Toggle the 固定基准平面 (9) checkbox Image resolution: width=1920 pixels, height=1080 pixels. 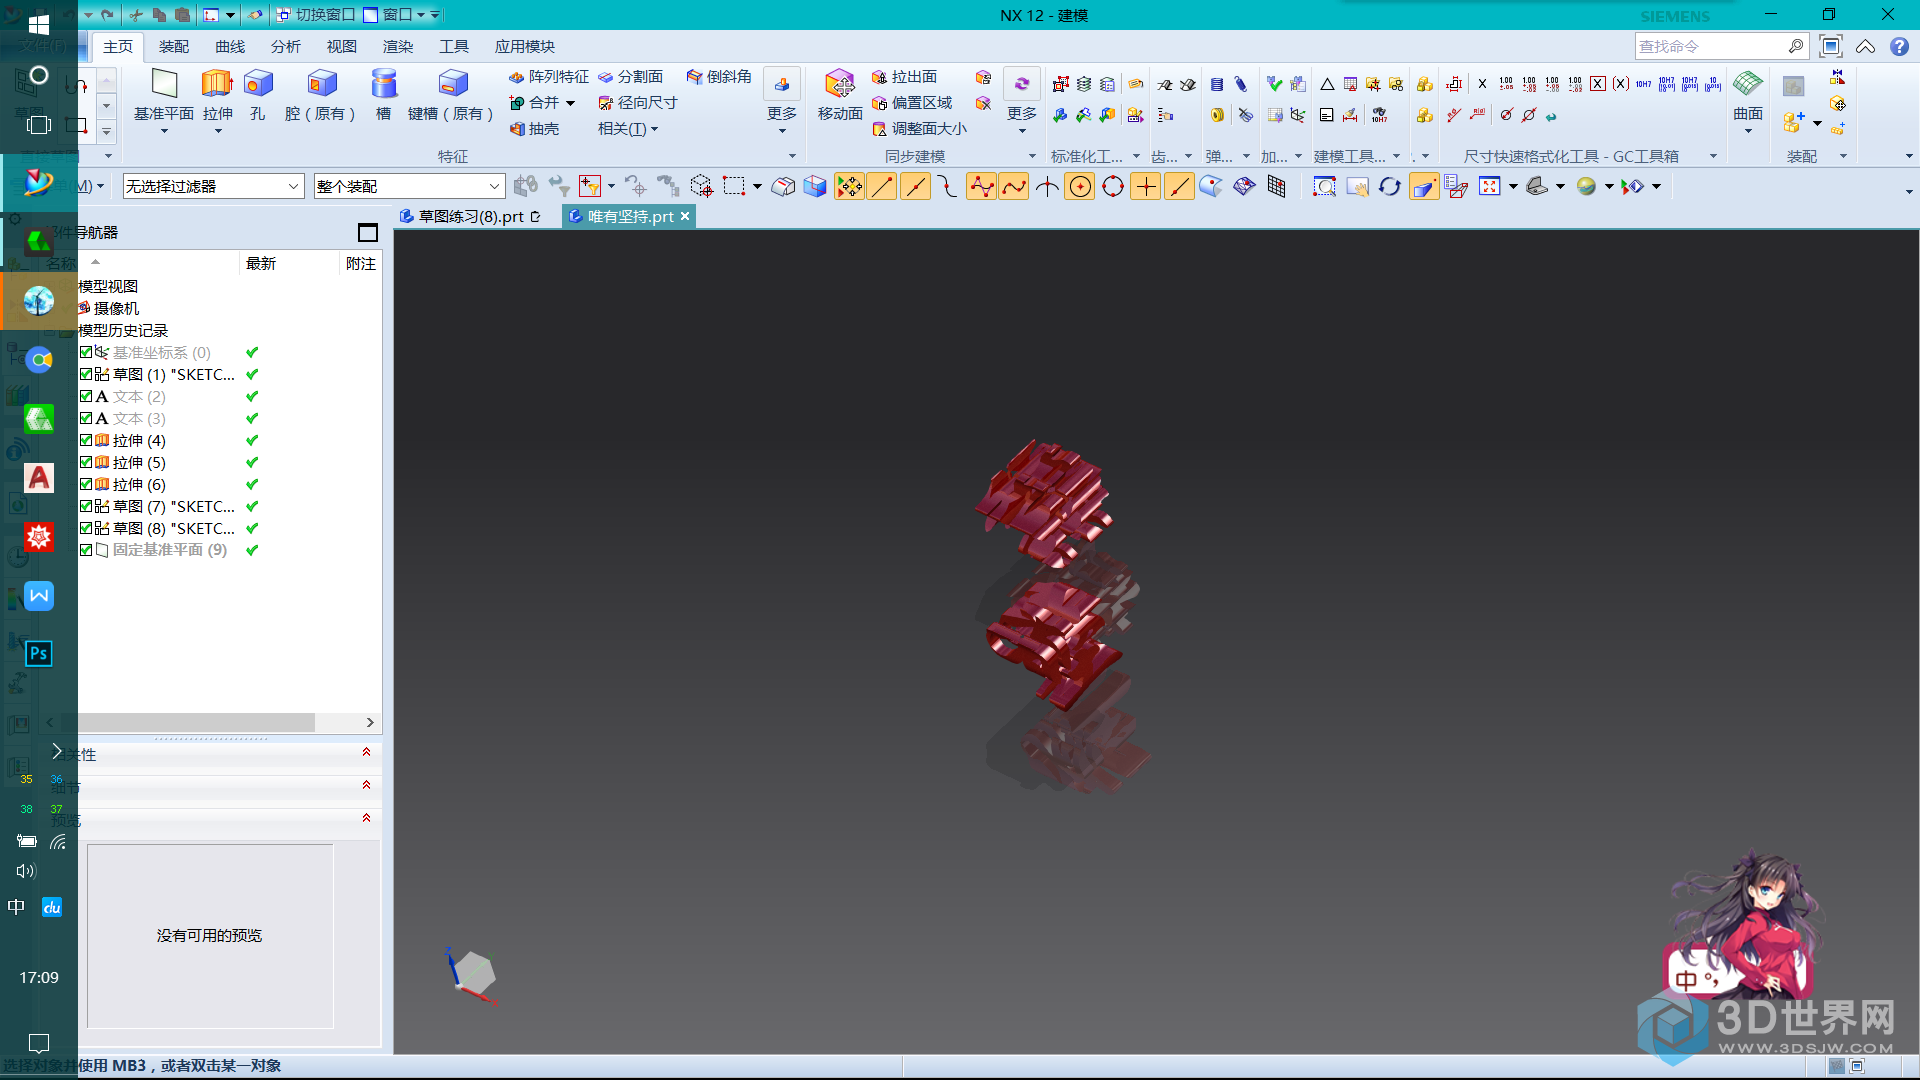(x=86, y=550)
